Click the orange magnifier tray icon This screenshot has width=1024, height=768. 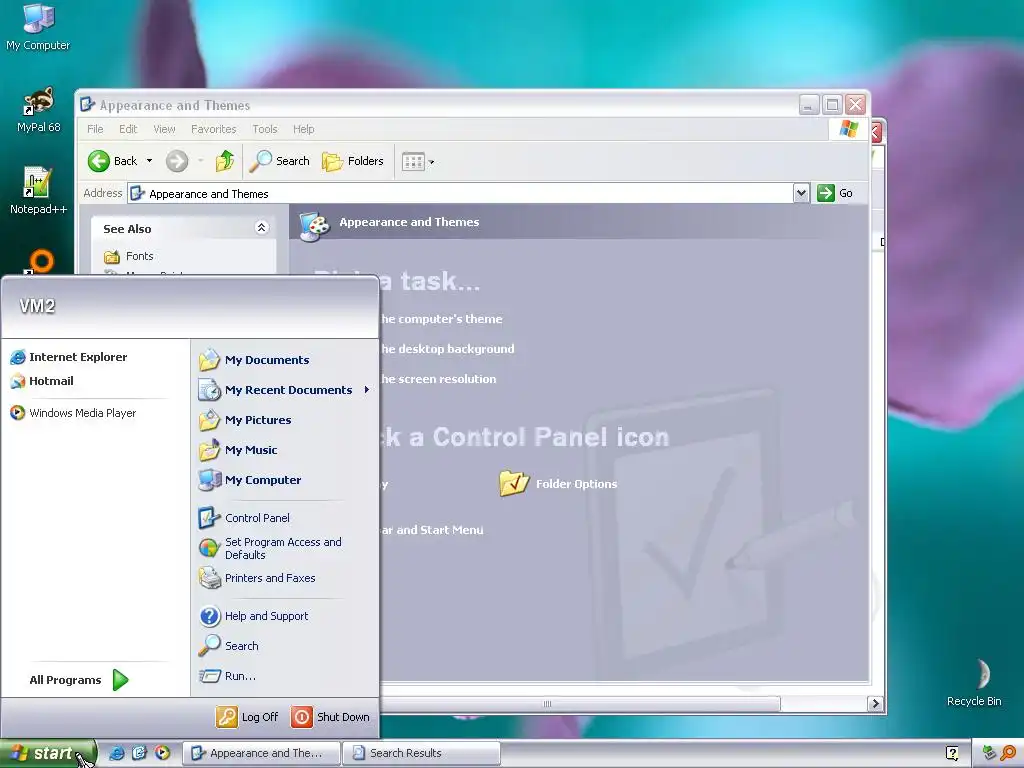click(1008, 753)
